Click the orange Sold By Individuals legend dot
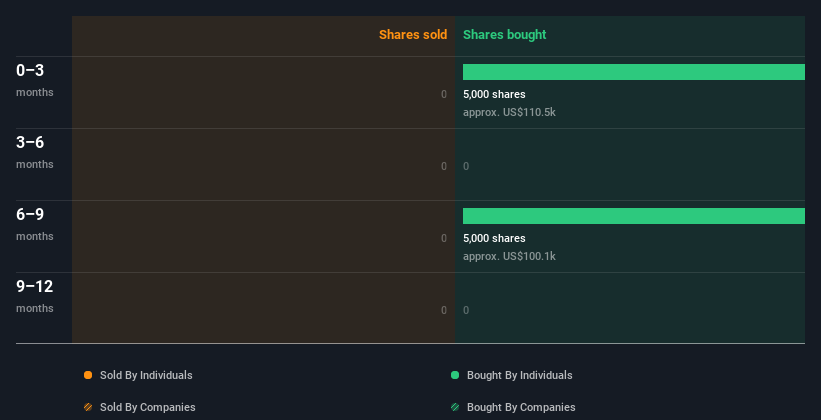The width and height of the screenshot is (821, 420). point(88,375)
